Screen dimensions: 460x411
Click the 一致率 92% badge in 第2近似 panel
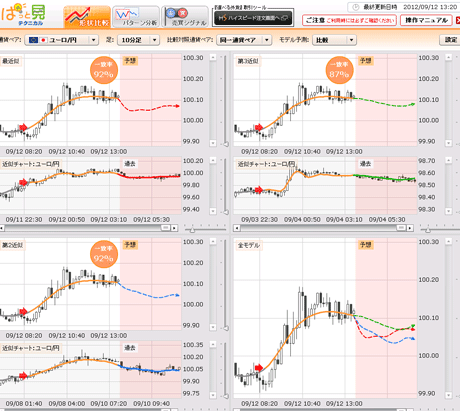(x=104, y=254)
